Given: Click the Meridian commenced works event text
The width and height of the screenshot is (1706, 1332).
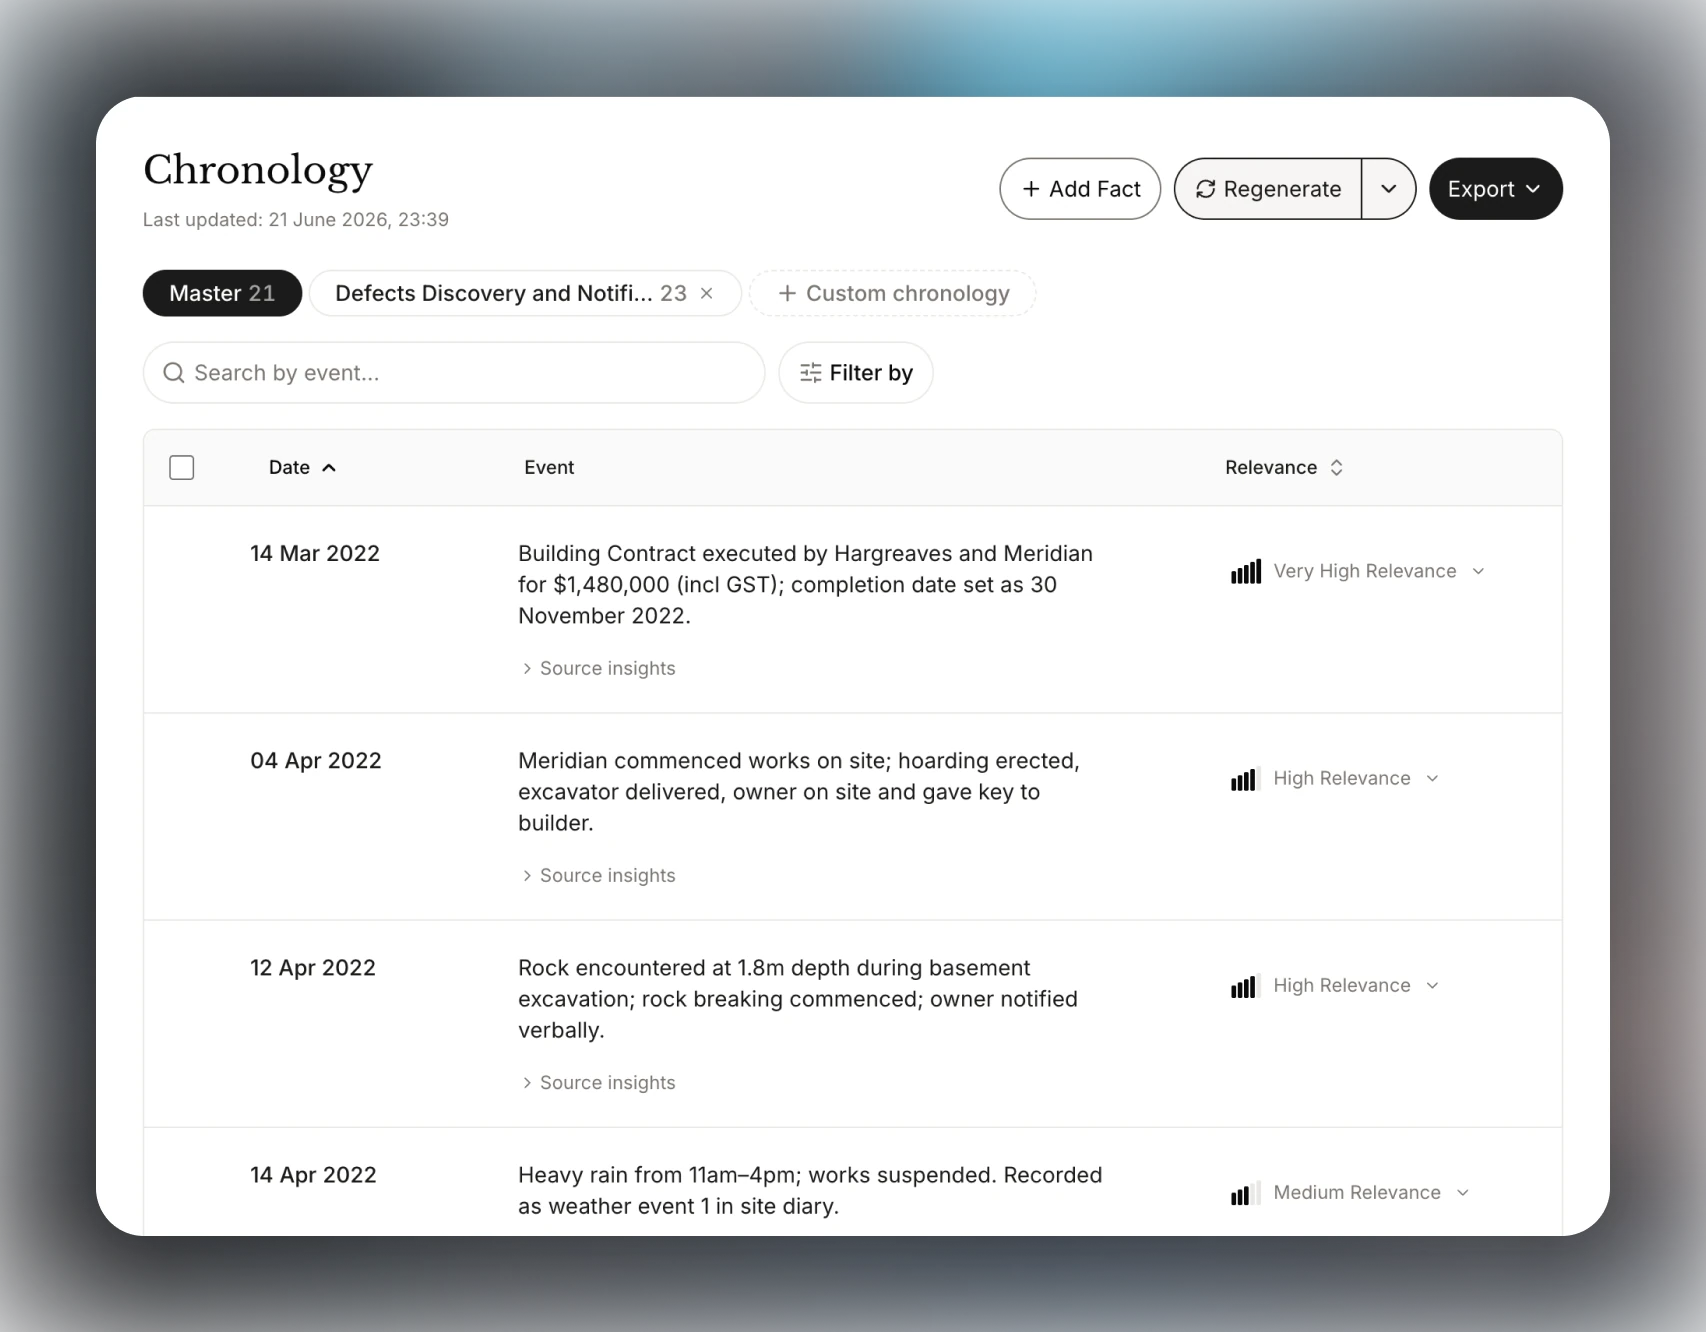Looking at the screenshot, I should (799, 791).
